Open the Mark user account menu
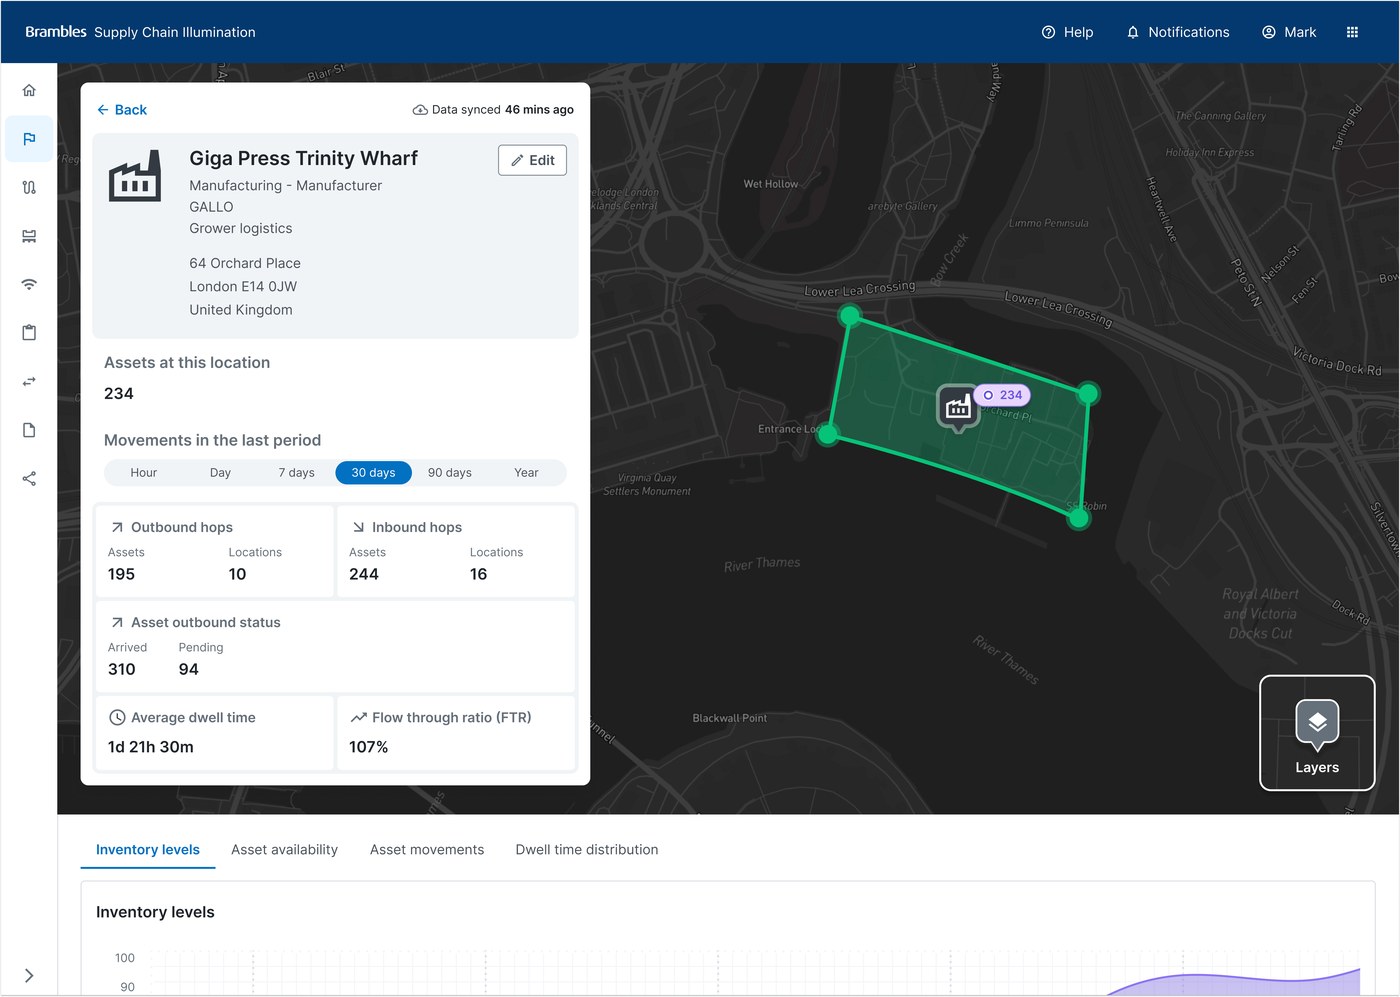The image size is (1400, 997). pos(1289,32)
